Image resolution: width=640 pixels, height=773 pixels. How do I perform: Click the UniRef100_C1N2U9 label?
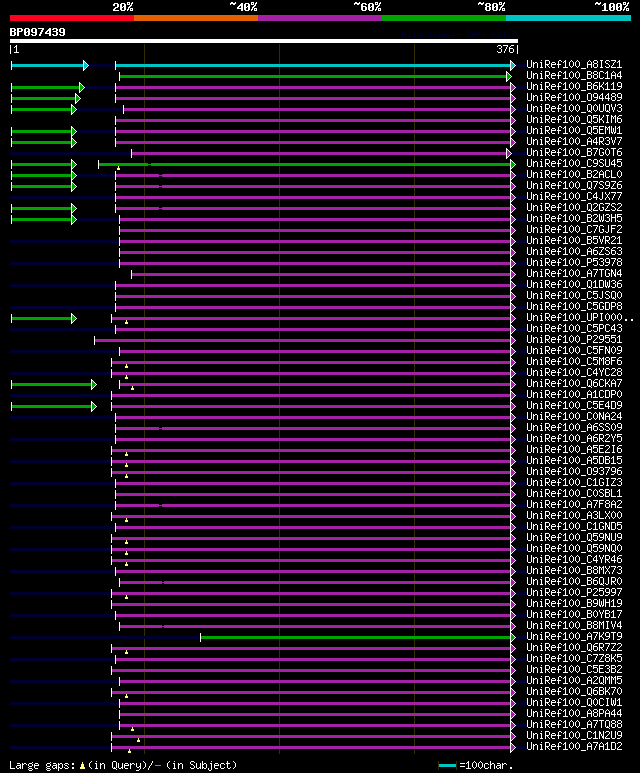(x=574, y=736)
